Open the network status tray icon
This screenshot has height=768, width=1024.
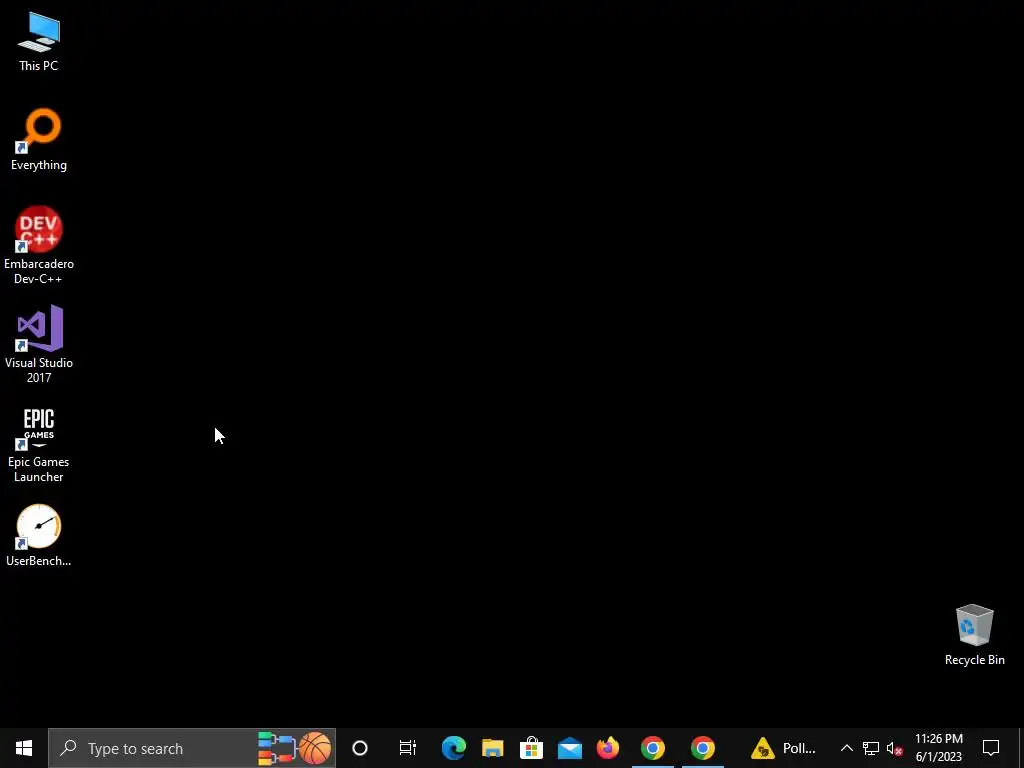[871, 748]
